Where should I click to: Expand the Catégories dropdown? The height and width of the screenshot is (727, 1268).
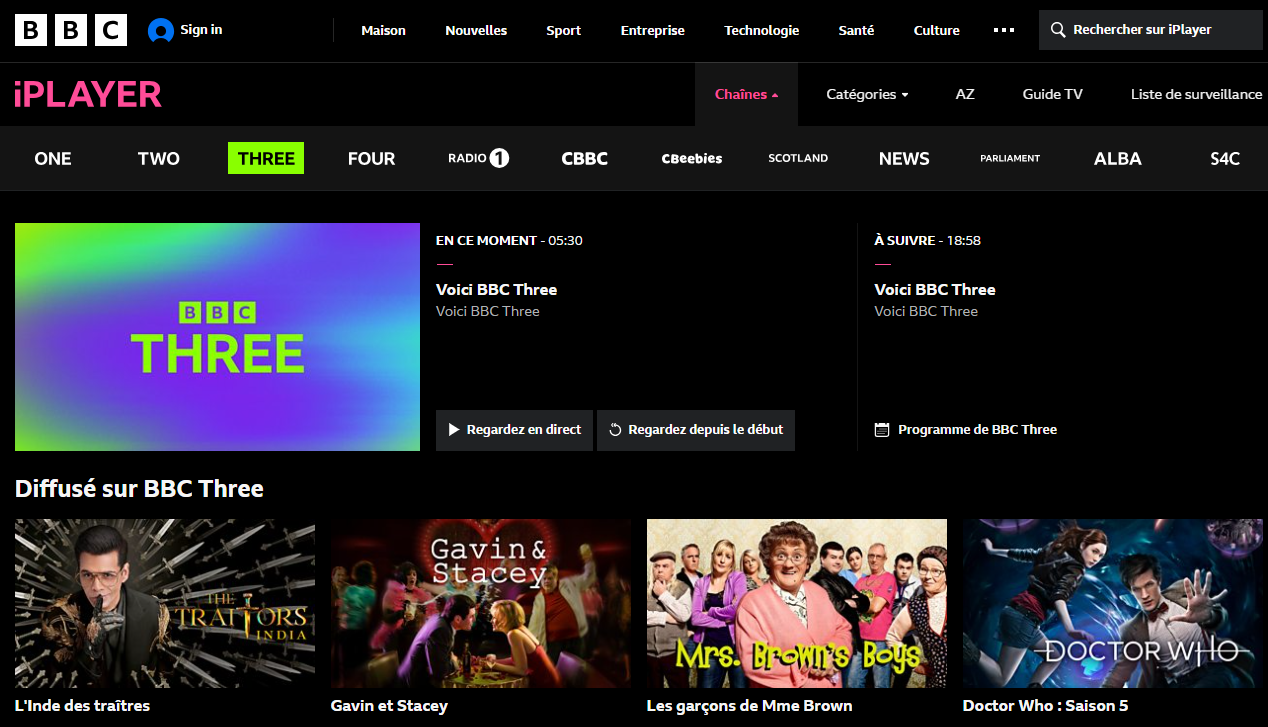click(x=867, y=94)
